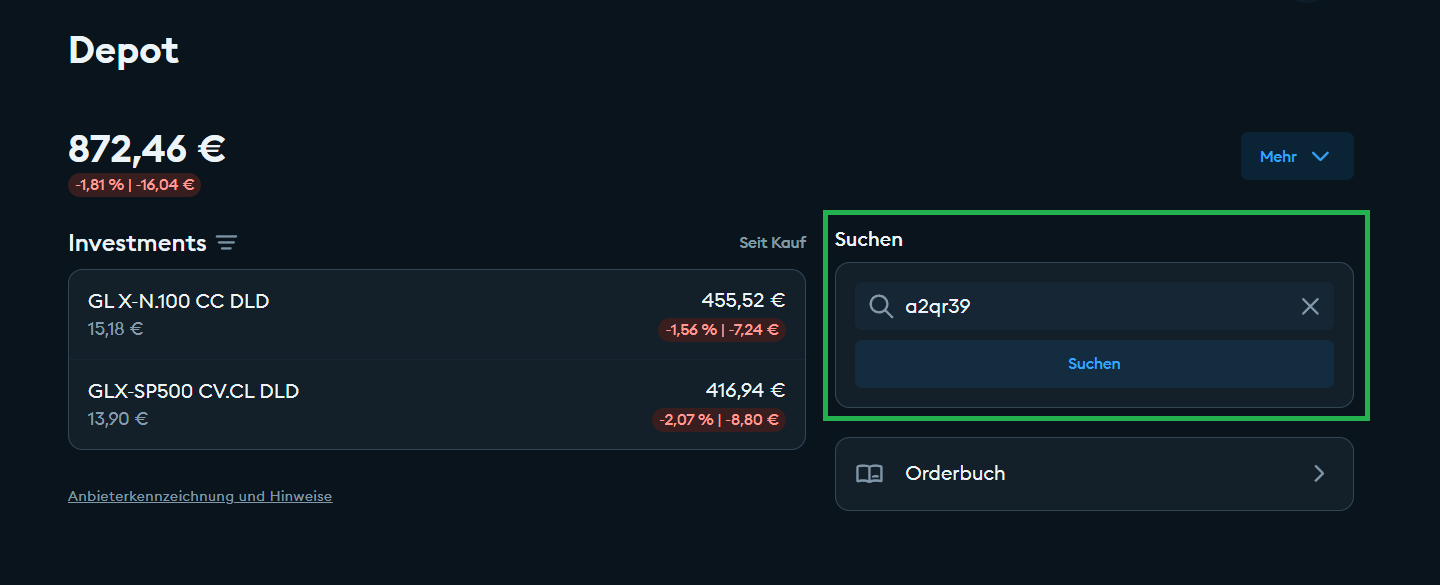1440x585 pixels.
Task: Open Anbieterkennzeichnung und Hinweise link
Action: (200, 496)
